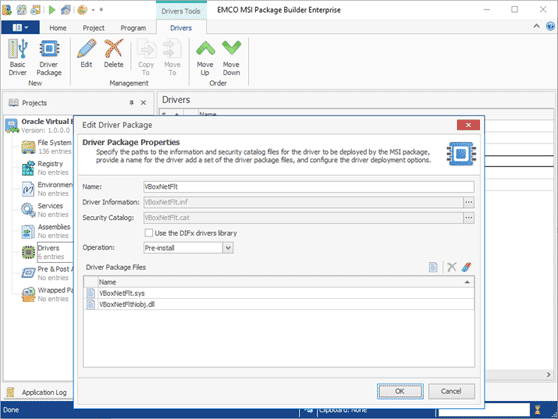This screenshot has width=558, height=419.
Task: Click the Assemblies tree item label
Action: tap(54, 227)
